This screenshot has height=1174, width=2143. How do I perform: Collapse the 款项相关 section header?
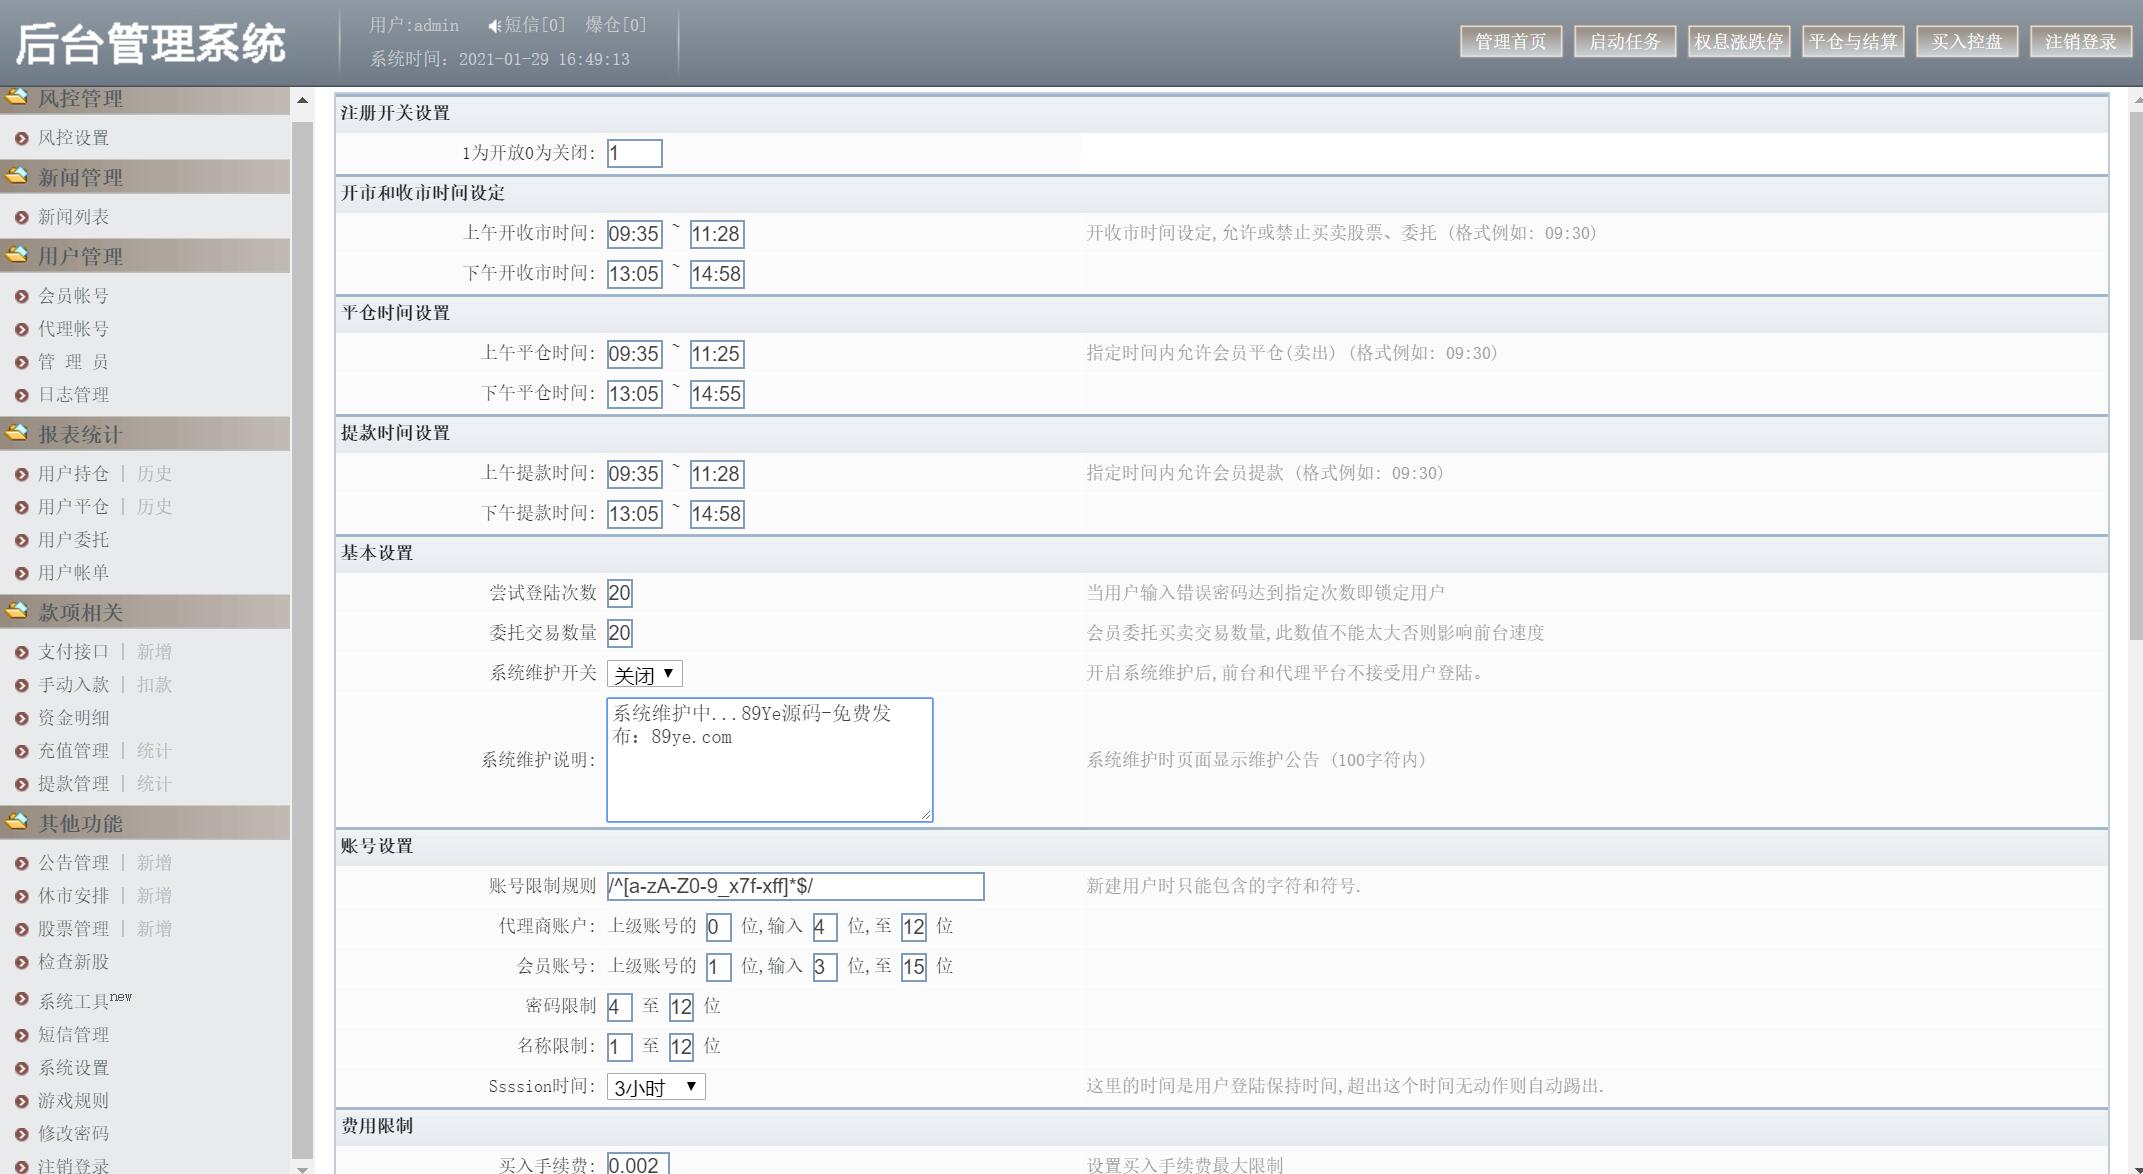pos(145,612)
